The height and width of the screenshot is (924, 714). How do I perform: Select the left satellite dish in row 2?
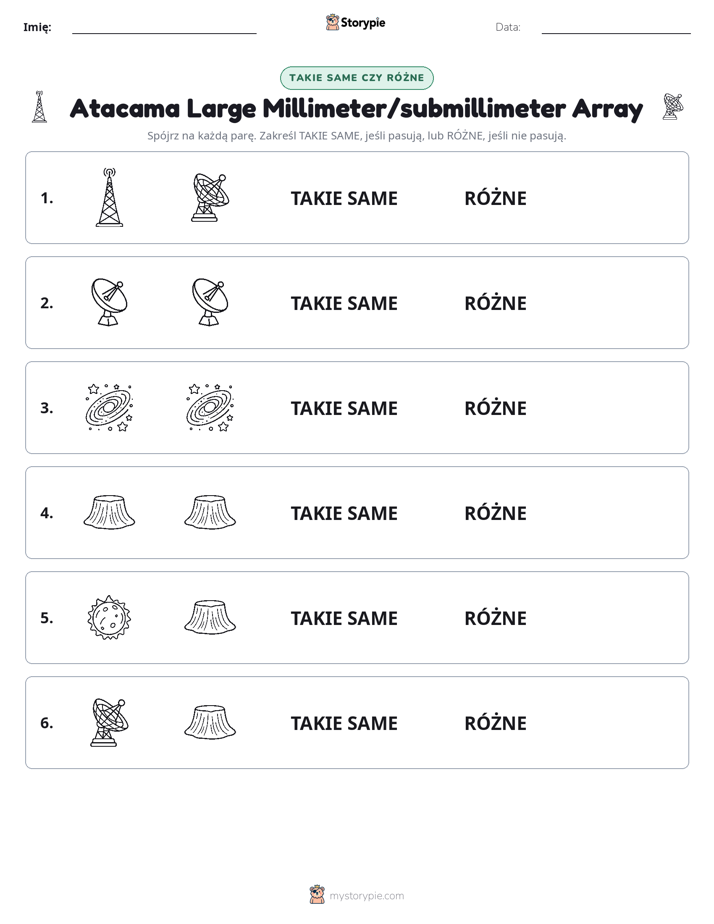click(110, 302)
